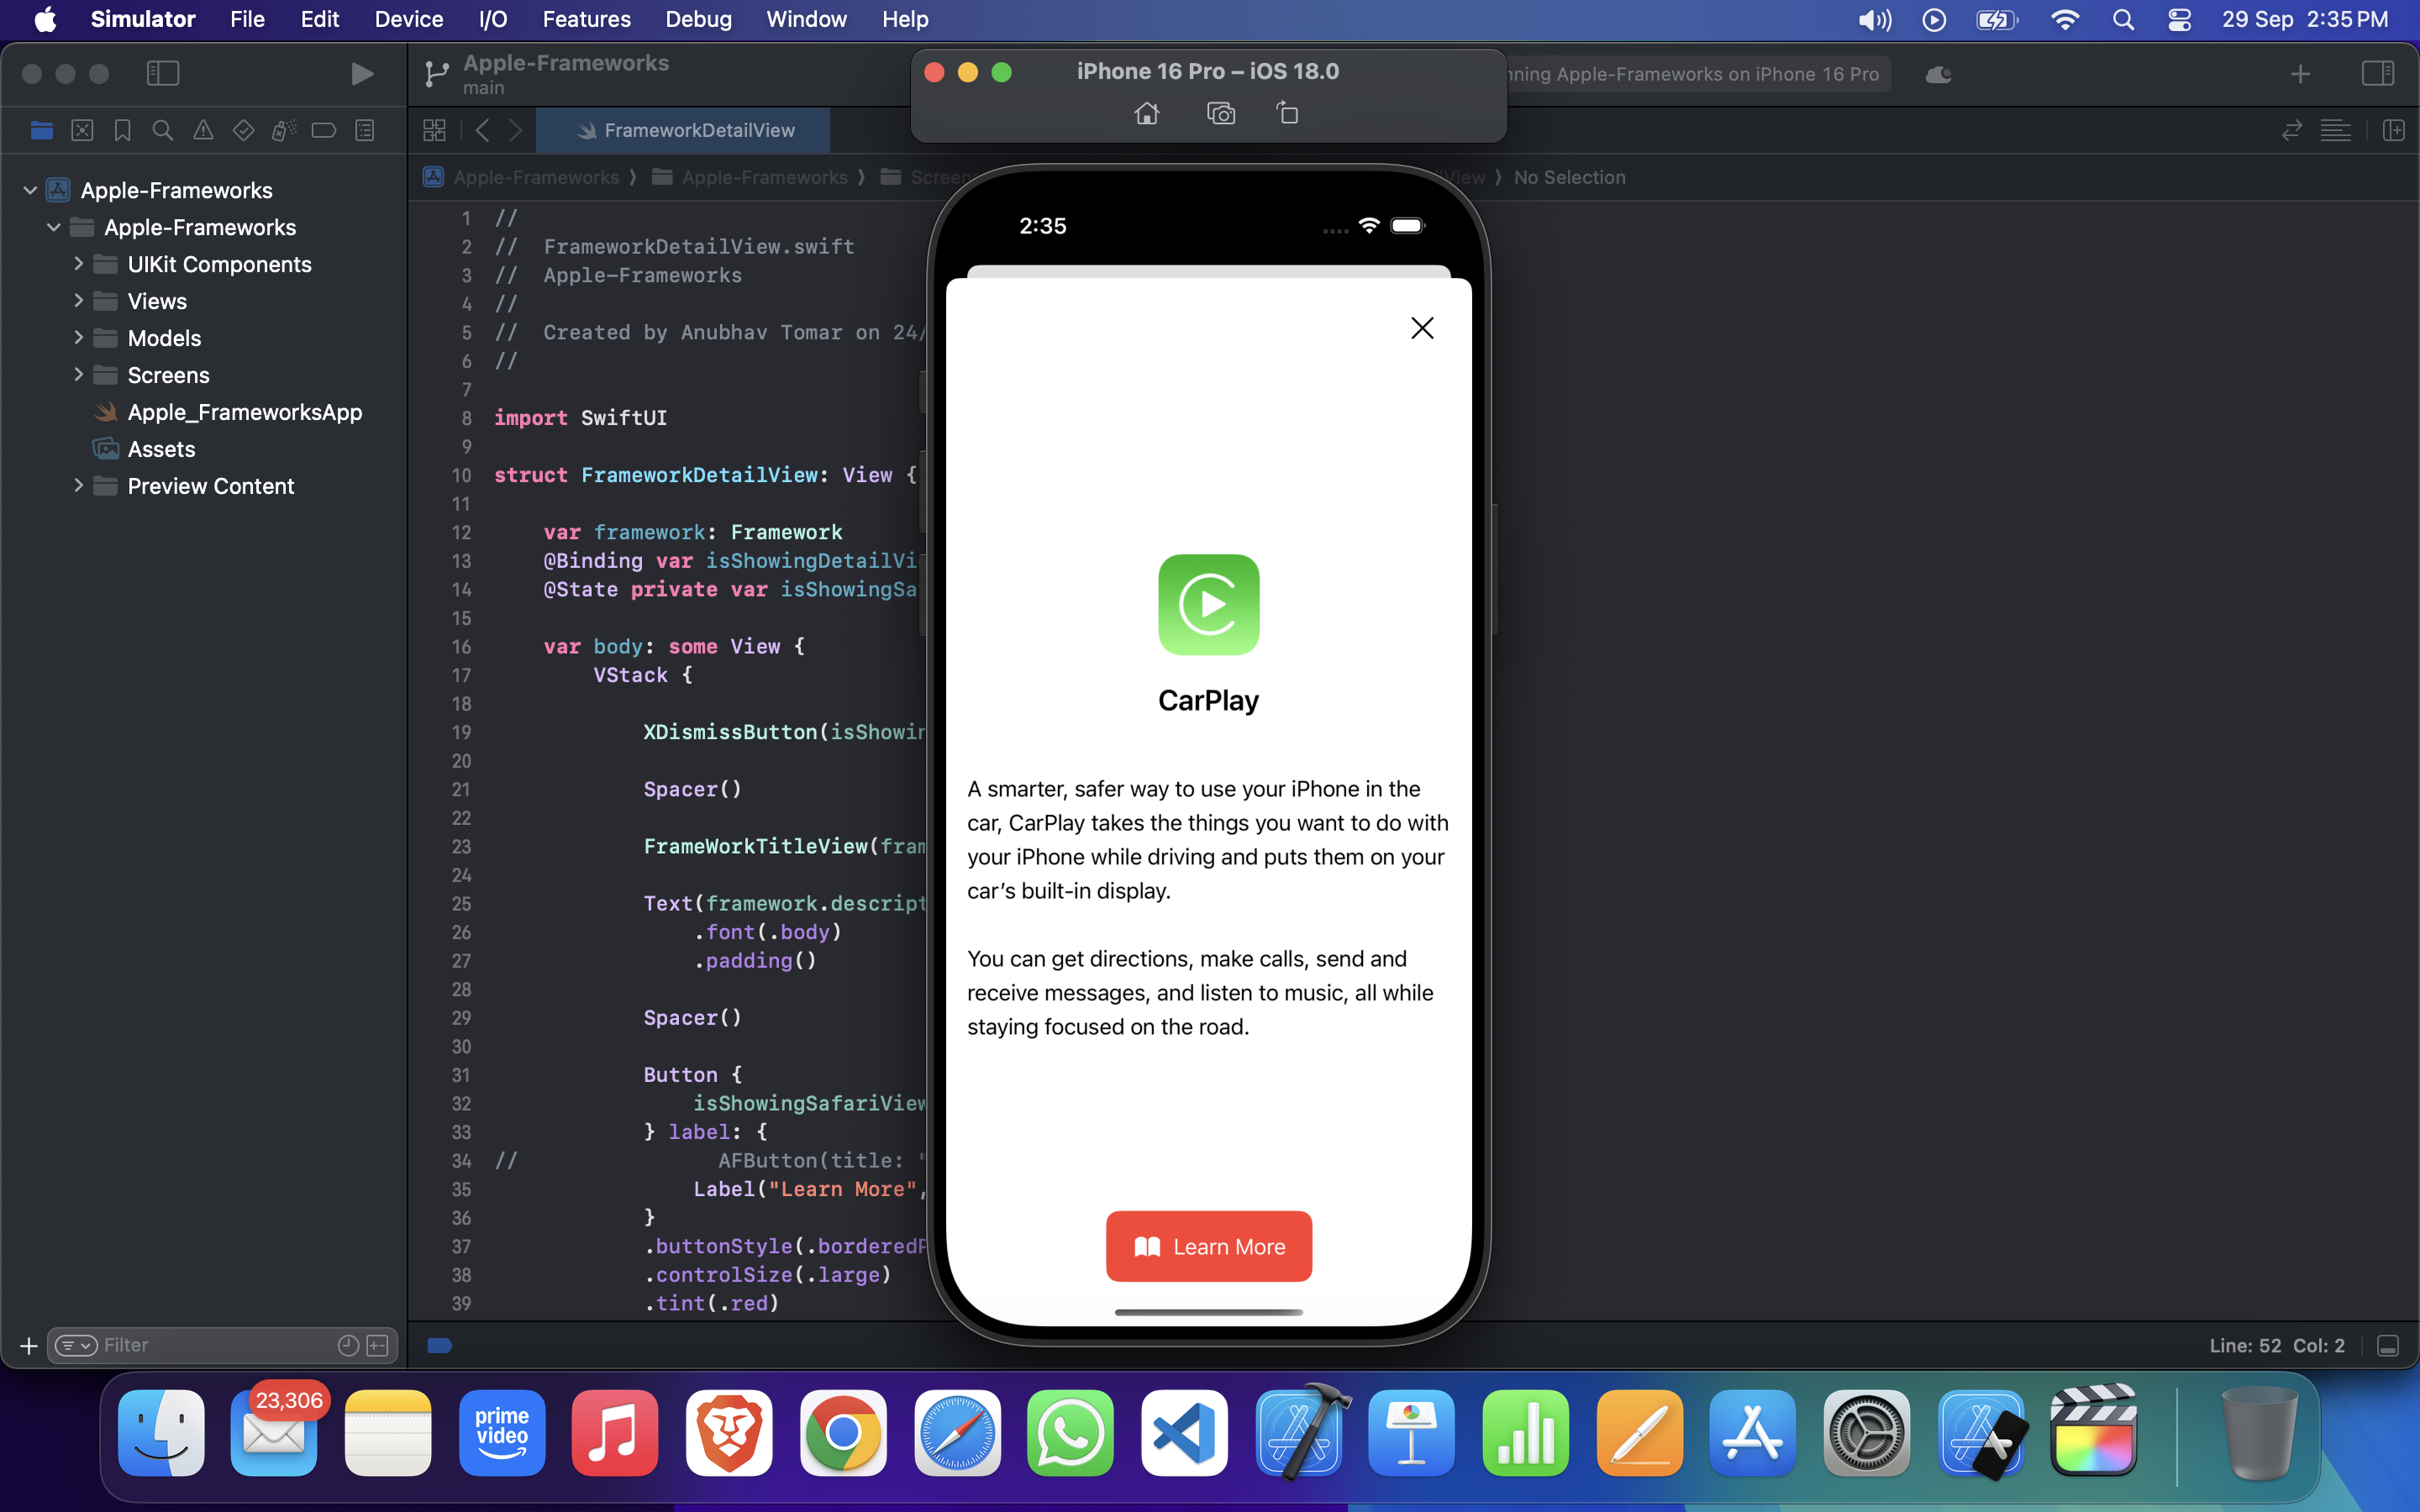Click the simulator home indicator bar
The width and height of the screenshot is (2420, 1512).
pos(1208,1312)
